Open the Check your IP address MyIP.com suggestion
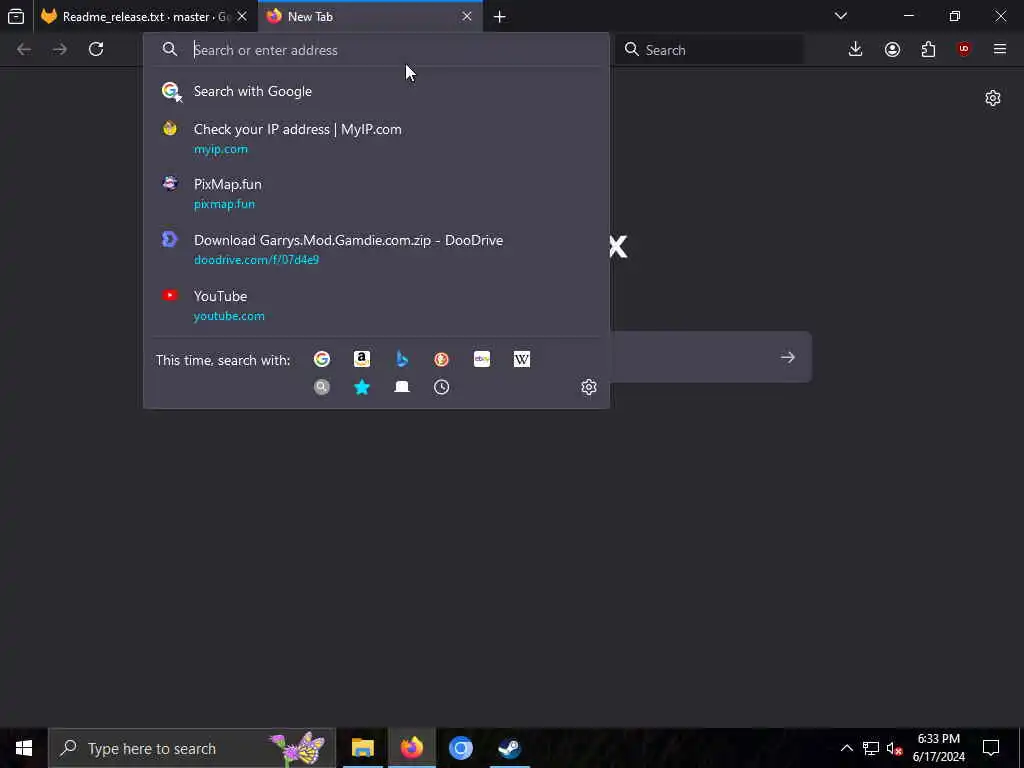The image size is (1024, 768). pos(376,138)
